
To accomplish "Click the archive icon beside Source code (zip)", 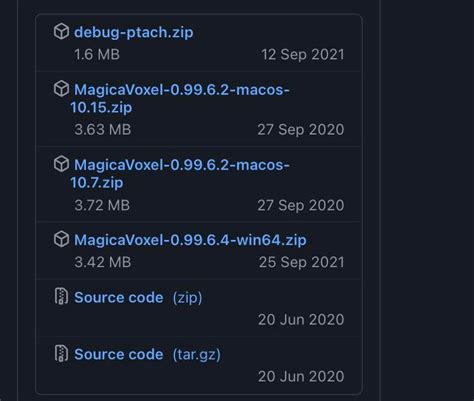I will click(61, 296).
